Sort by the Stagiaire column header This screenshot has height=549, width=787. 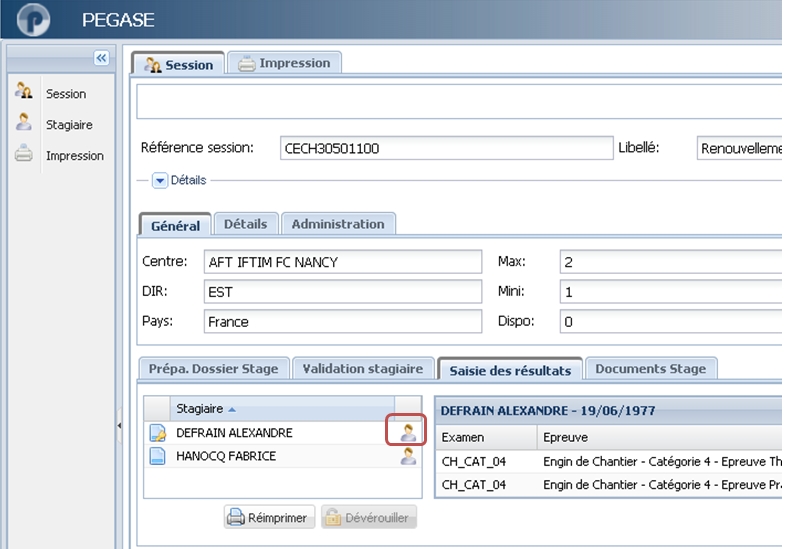point(282,408)
